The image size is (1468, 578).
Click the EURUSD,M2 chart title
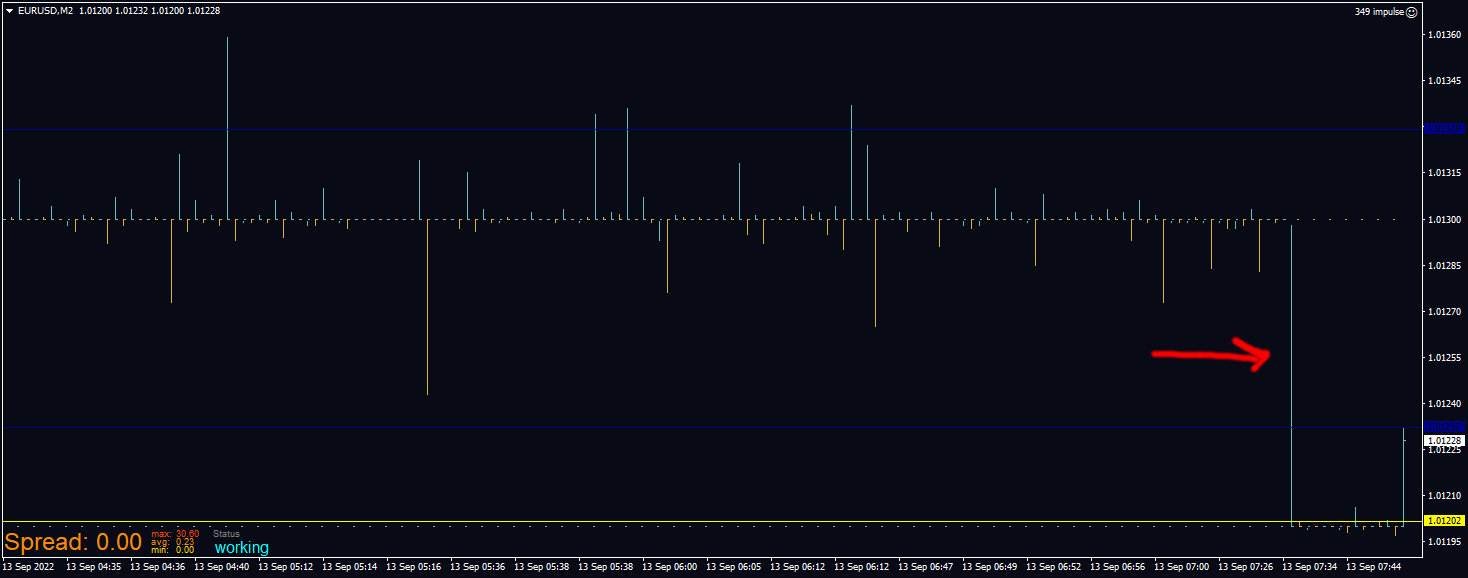point(46,11)
